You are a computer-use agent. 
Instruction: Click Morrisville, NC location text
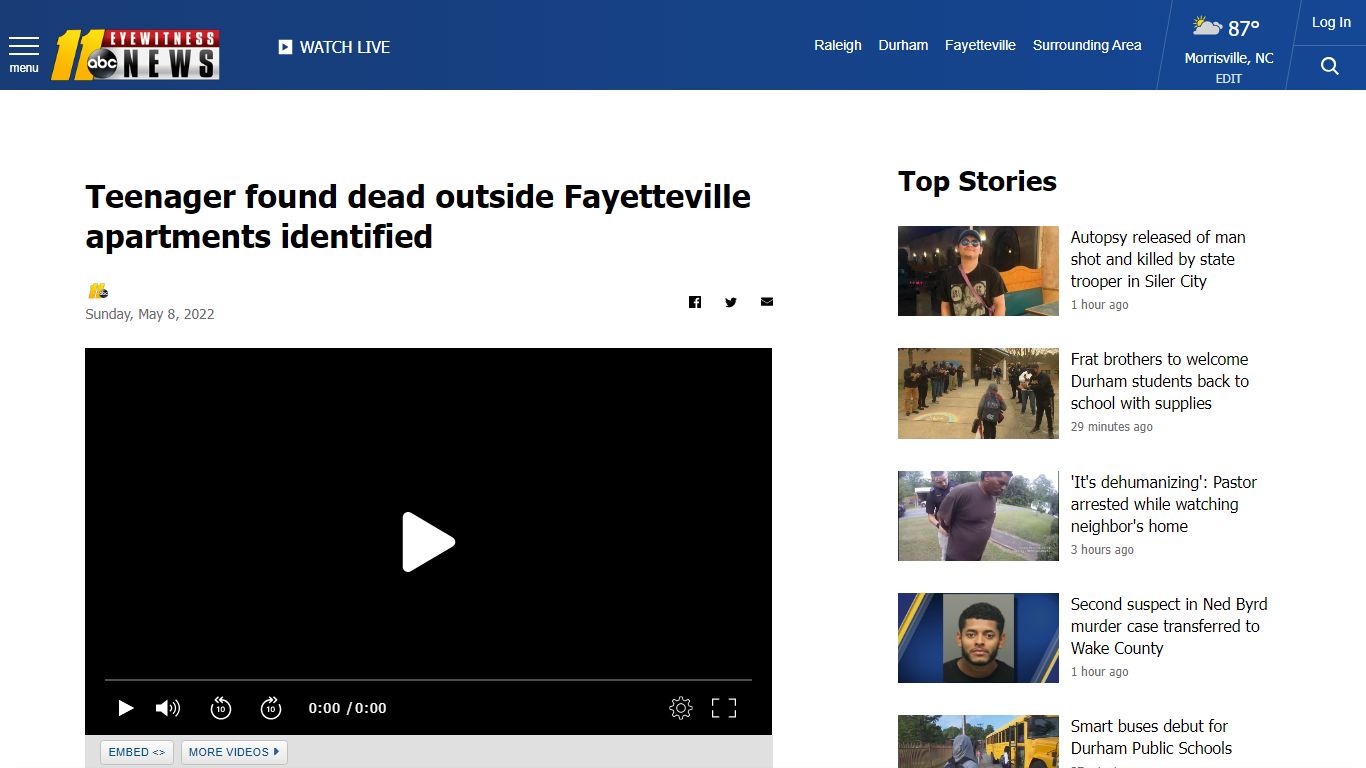tap(1229, 58)
